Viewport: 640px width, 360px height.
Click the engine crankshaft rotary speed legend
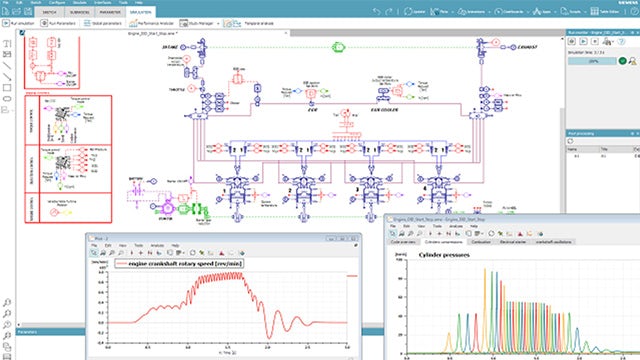pyautogui.click(x=180, y=264)
